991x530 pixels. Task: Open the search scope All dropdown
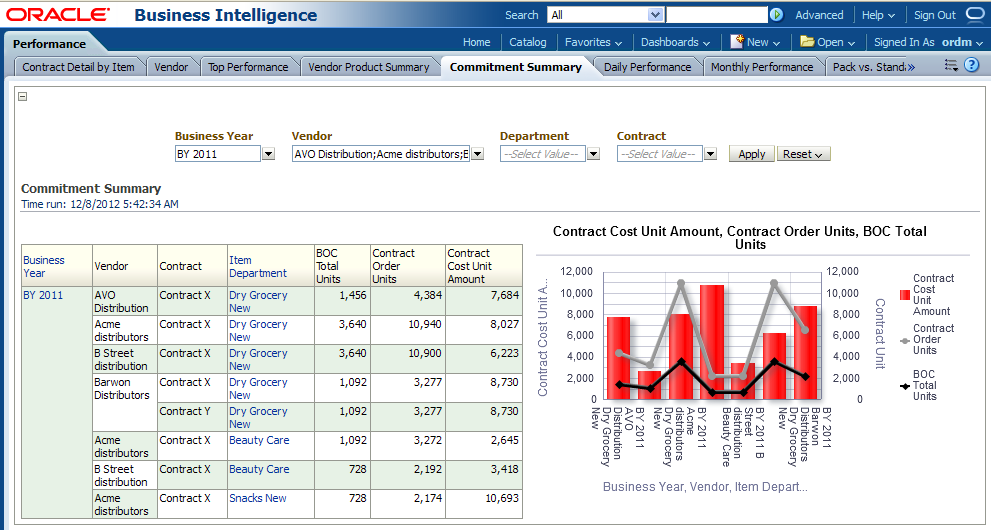coord(655,15)
